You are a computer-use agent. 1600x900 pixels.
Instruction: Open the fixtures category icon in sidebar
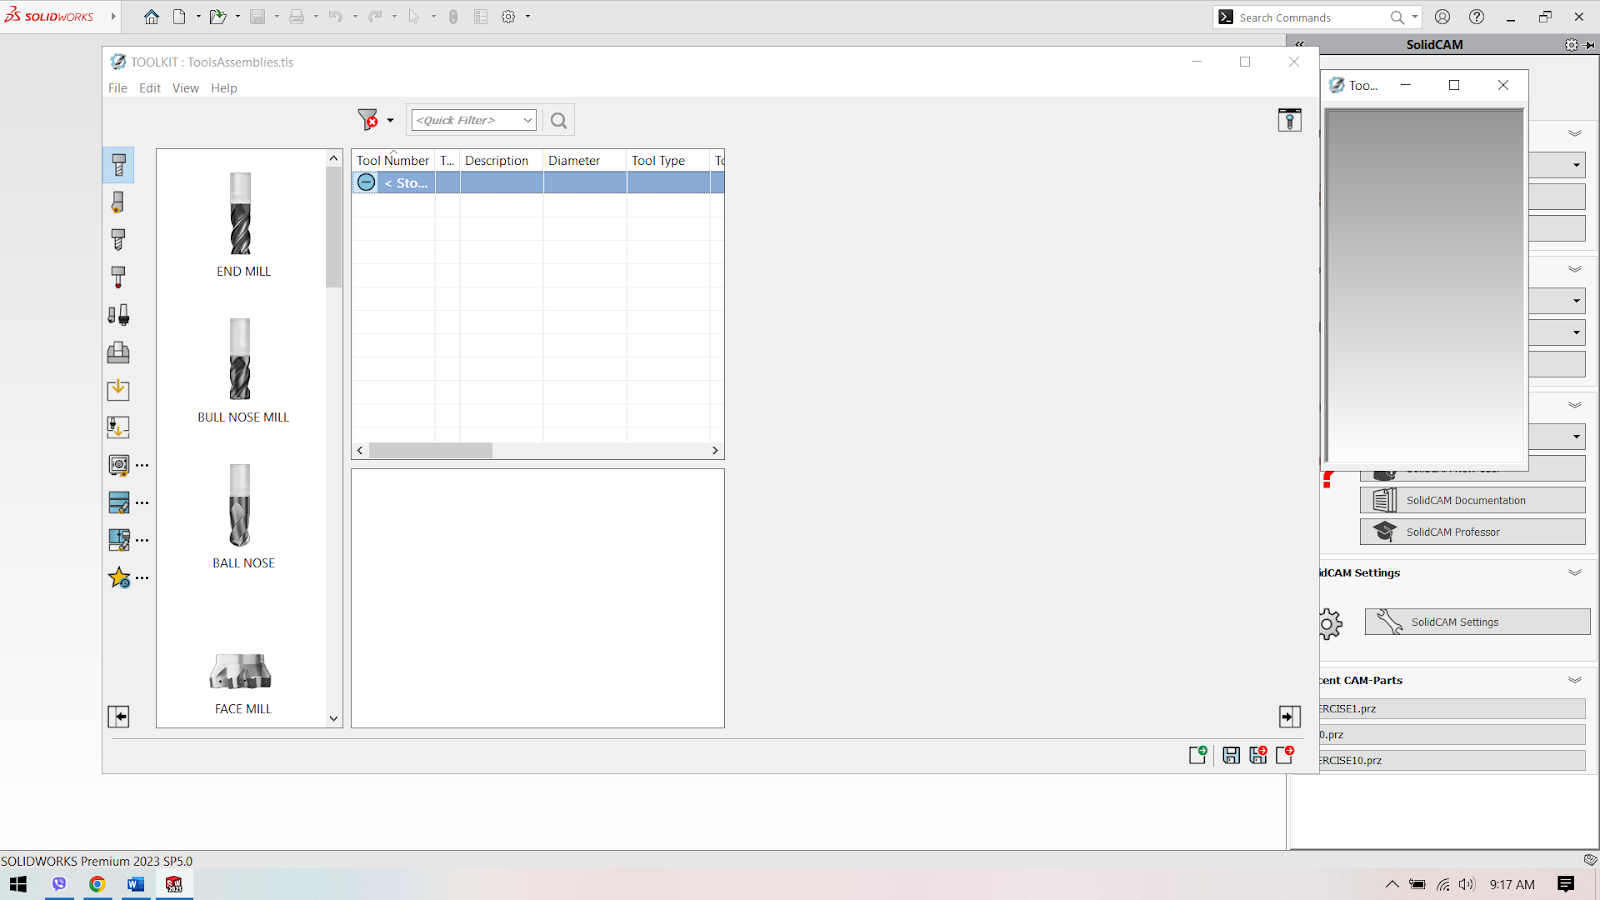[x=118, y=352]
